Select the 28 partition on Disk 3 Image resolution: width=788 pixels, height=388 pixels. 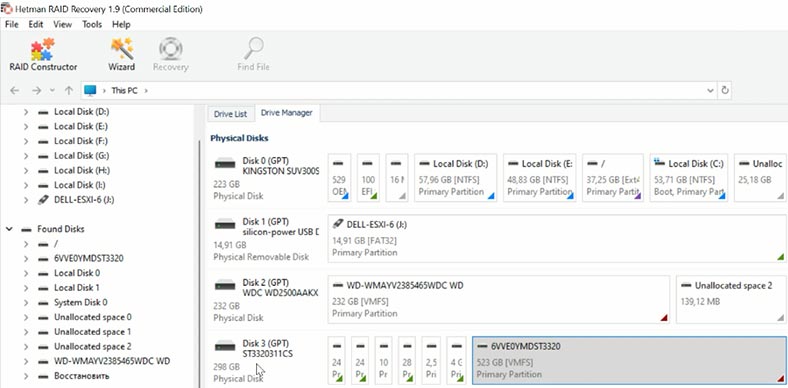pyautogui.click(x=408, y=360)
